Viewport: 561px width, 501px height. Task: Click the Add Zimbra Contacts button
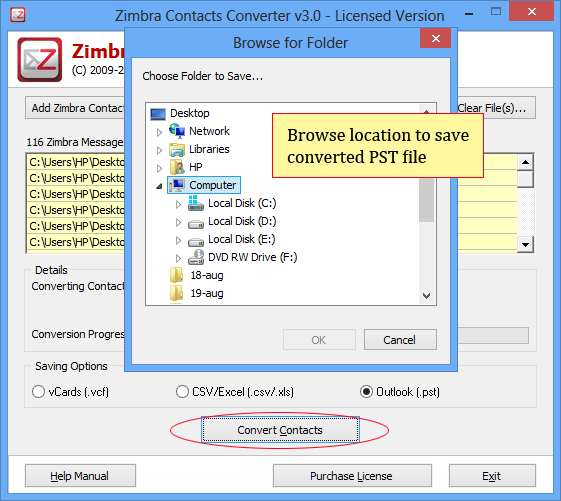(x=75, y=108)
